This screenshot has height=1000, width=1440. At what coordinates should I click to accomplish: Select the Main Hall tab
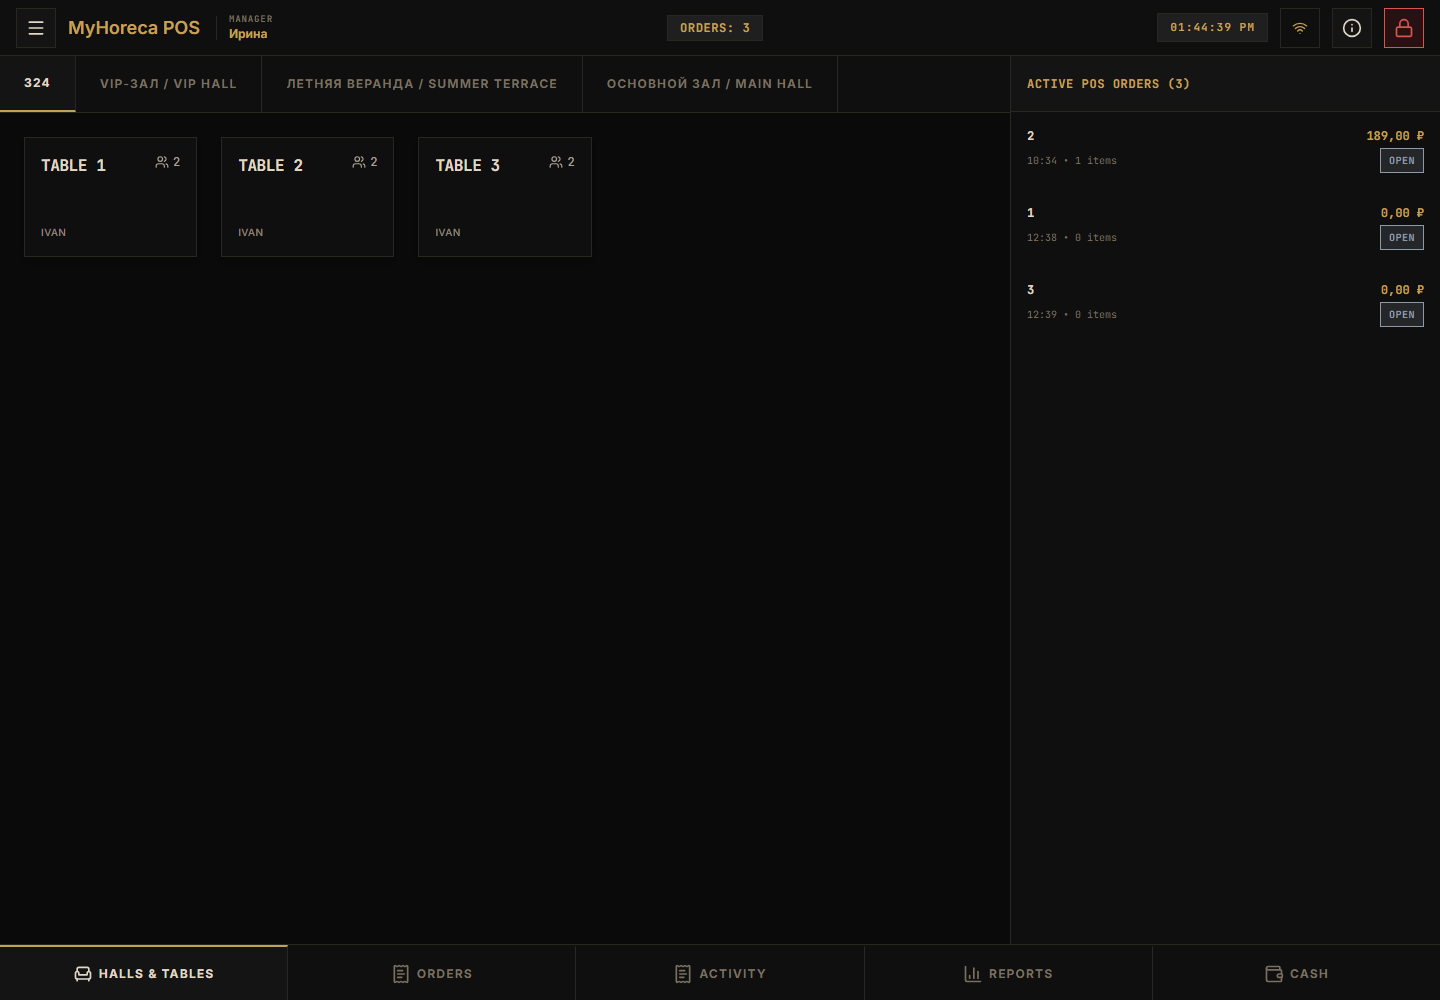coord(710,84)
